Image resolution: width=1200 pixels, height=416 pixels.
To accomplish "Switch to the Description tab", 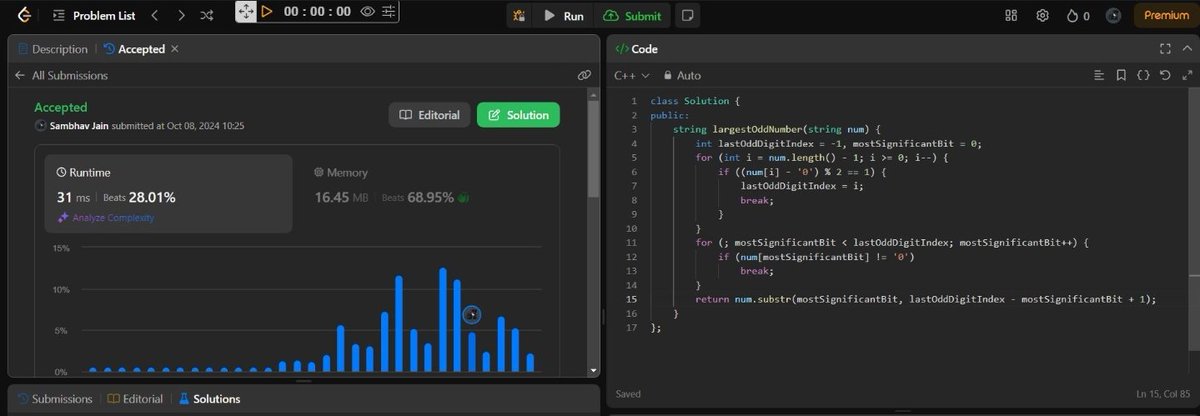I will coord(53,48).
